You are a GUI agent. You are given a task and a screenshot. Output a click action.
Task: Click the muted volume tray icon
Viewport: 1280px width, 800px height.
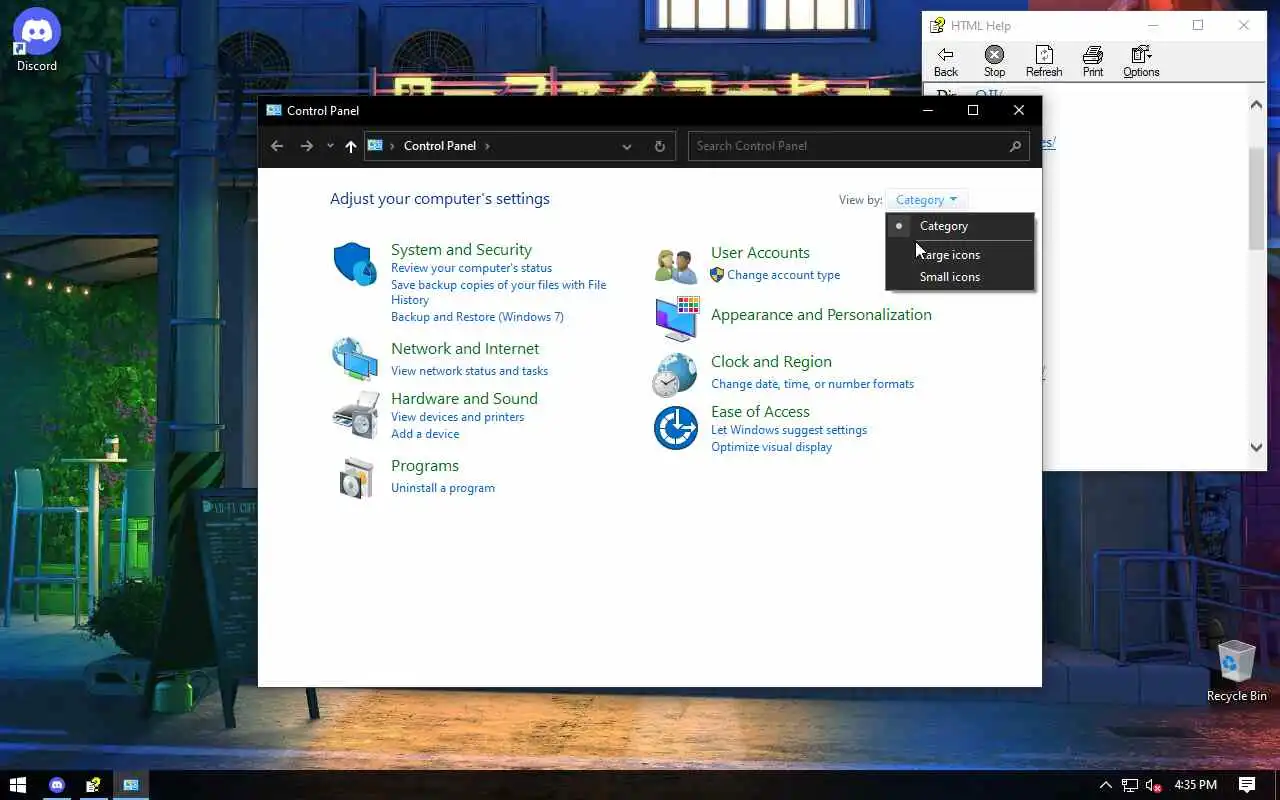coord(1153,785)
